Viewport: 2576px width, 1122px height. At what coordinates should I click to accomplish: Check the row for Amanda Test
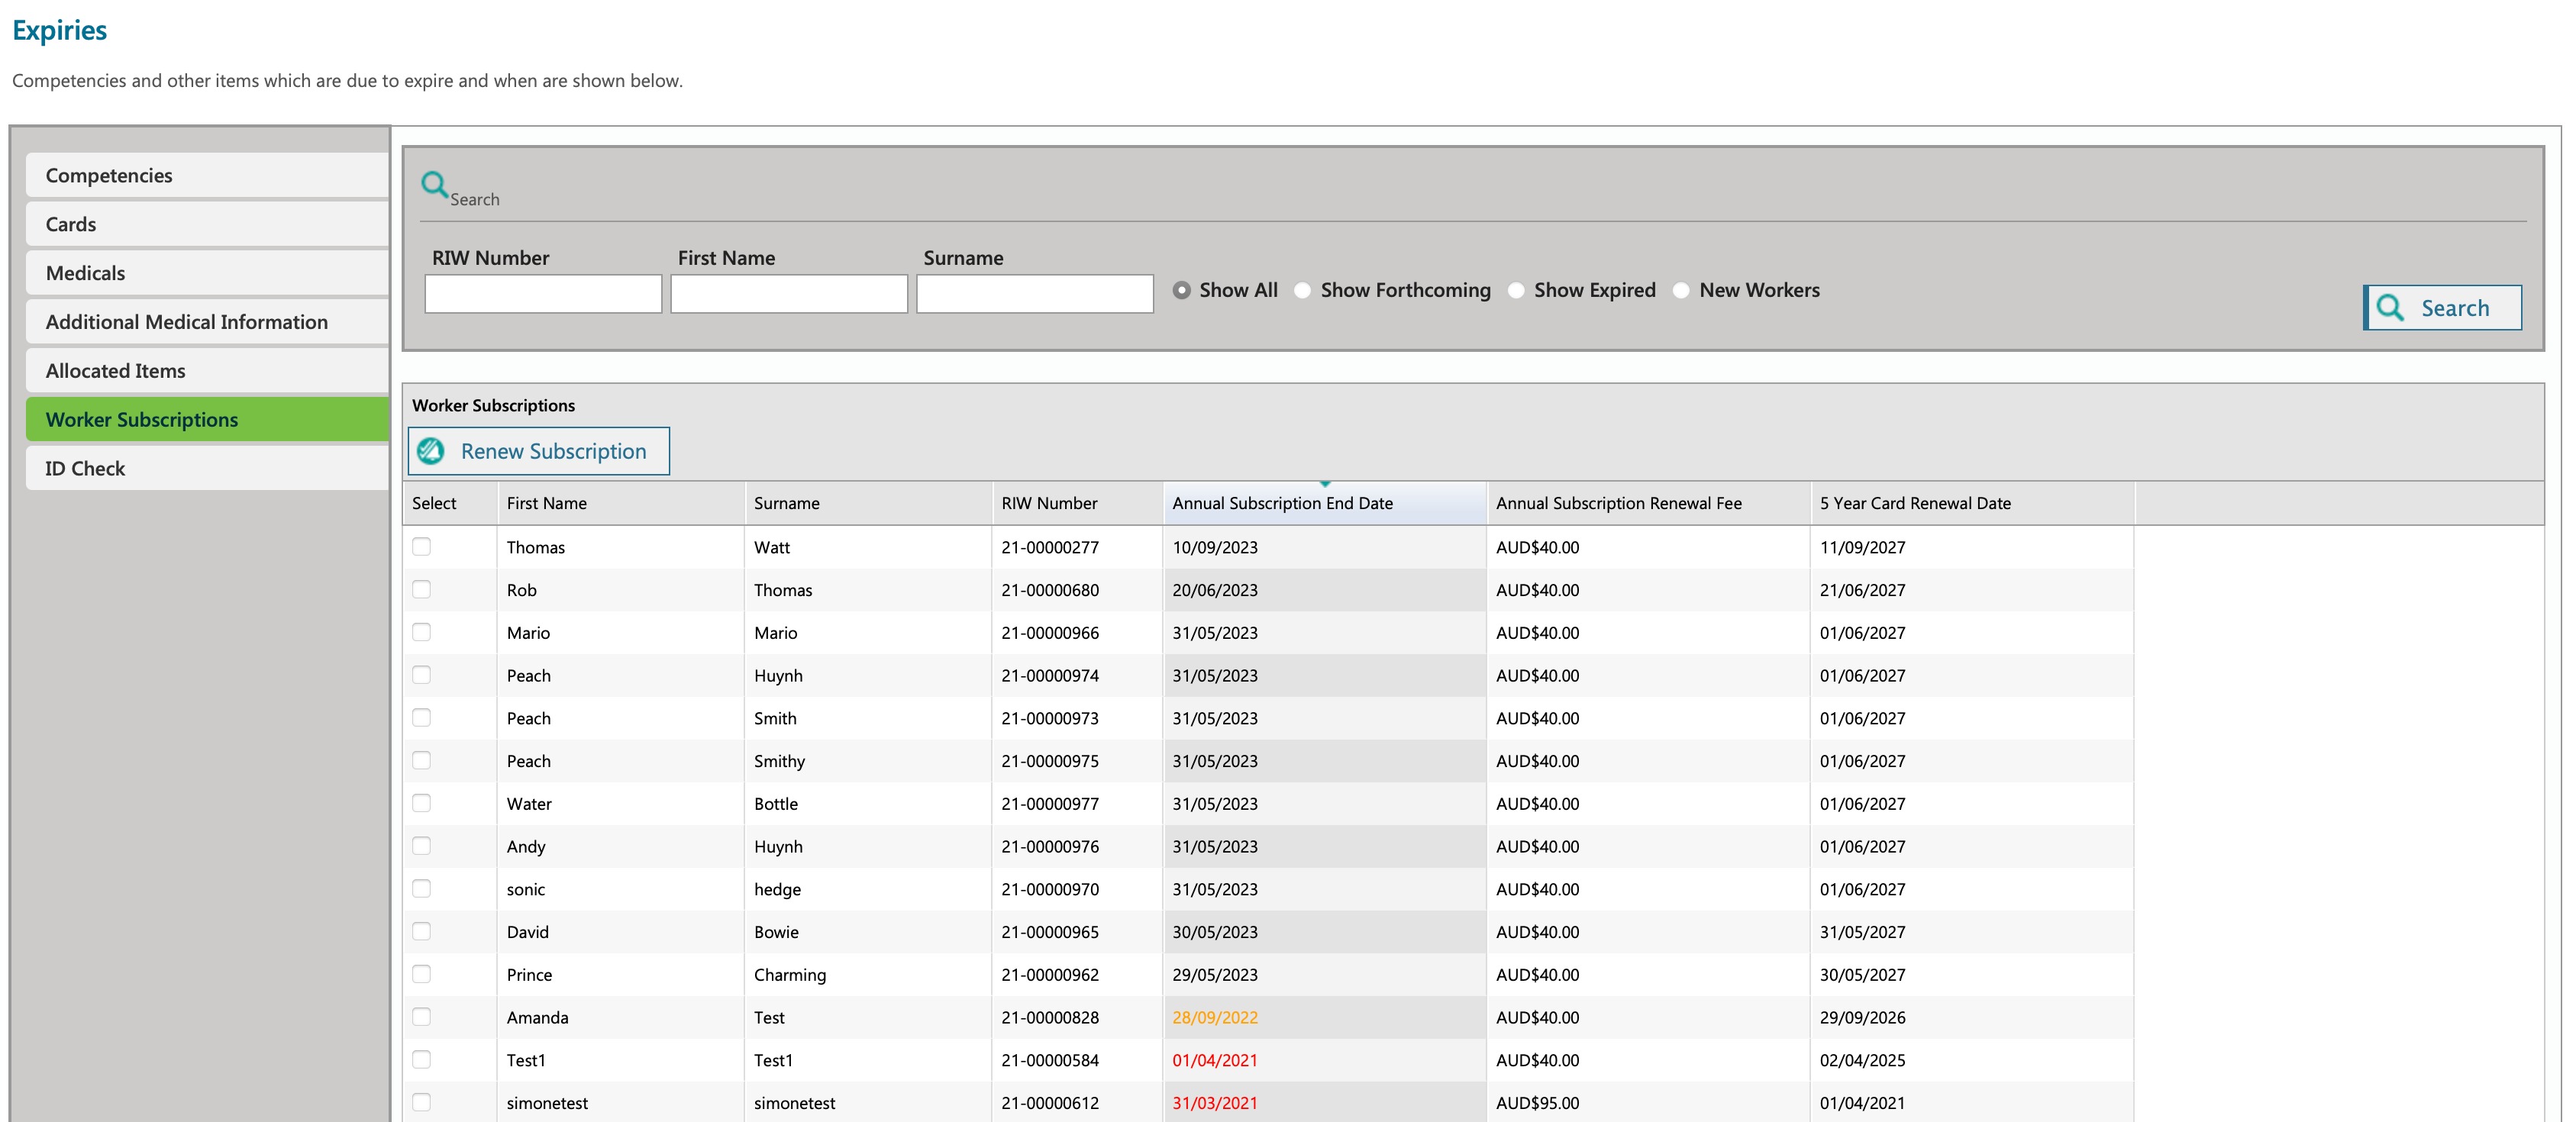point(422,1017)
